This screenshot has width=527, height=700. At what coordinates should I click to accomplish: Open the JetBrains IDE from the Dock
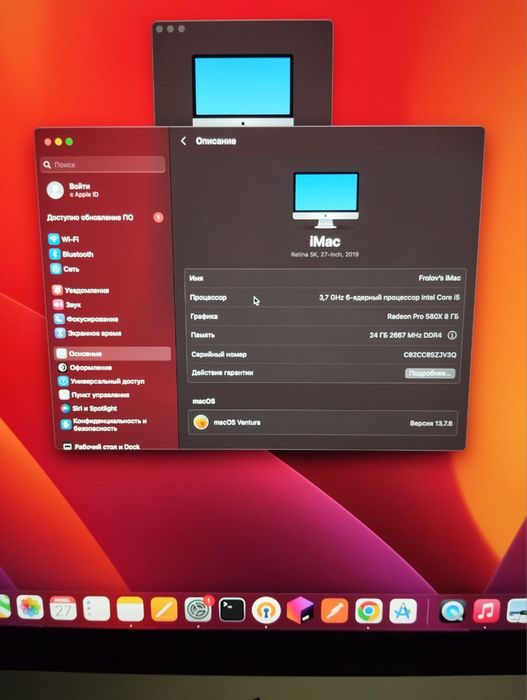pyautogui.click(x=300, y=610)
